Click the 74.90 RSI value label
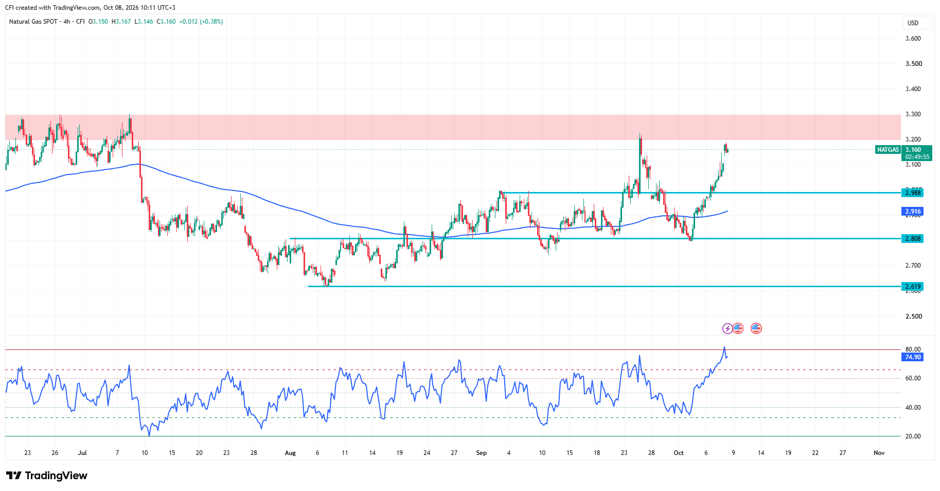Viewport: 940px width, 491px height. pos(912,357)
